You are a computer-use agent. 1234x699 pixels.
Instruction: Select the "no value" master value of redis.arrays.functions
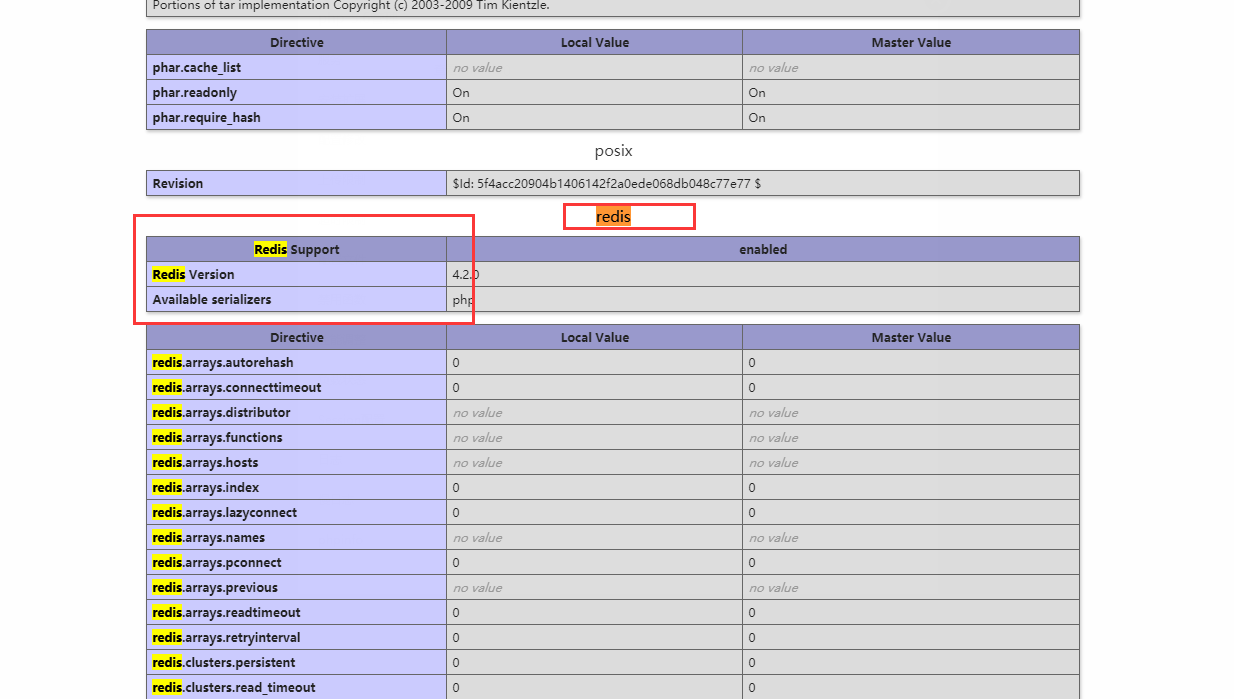point(773,438)
